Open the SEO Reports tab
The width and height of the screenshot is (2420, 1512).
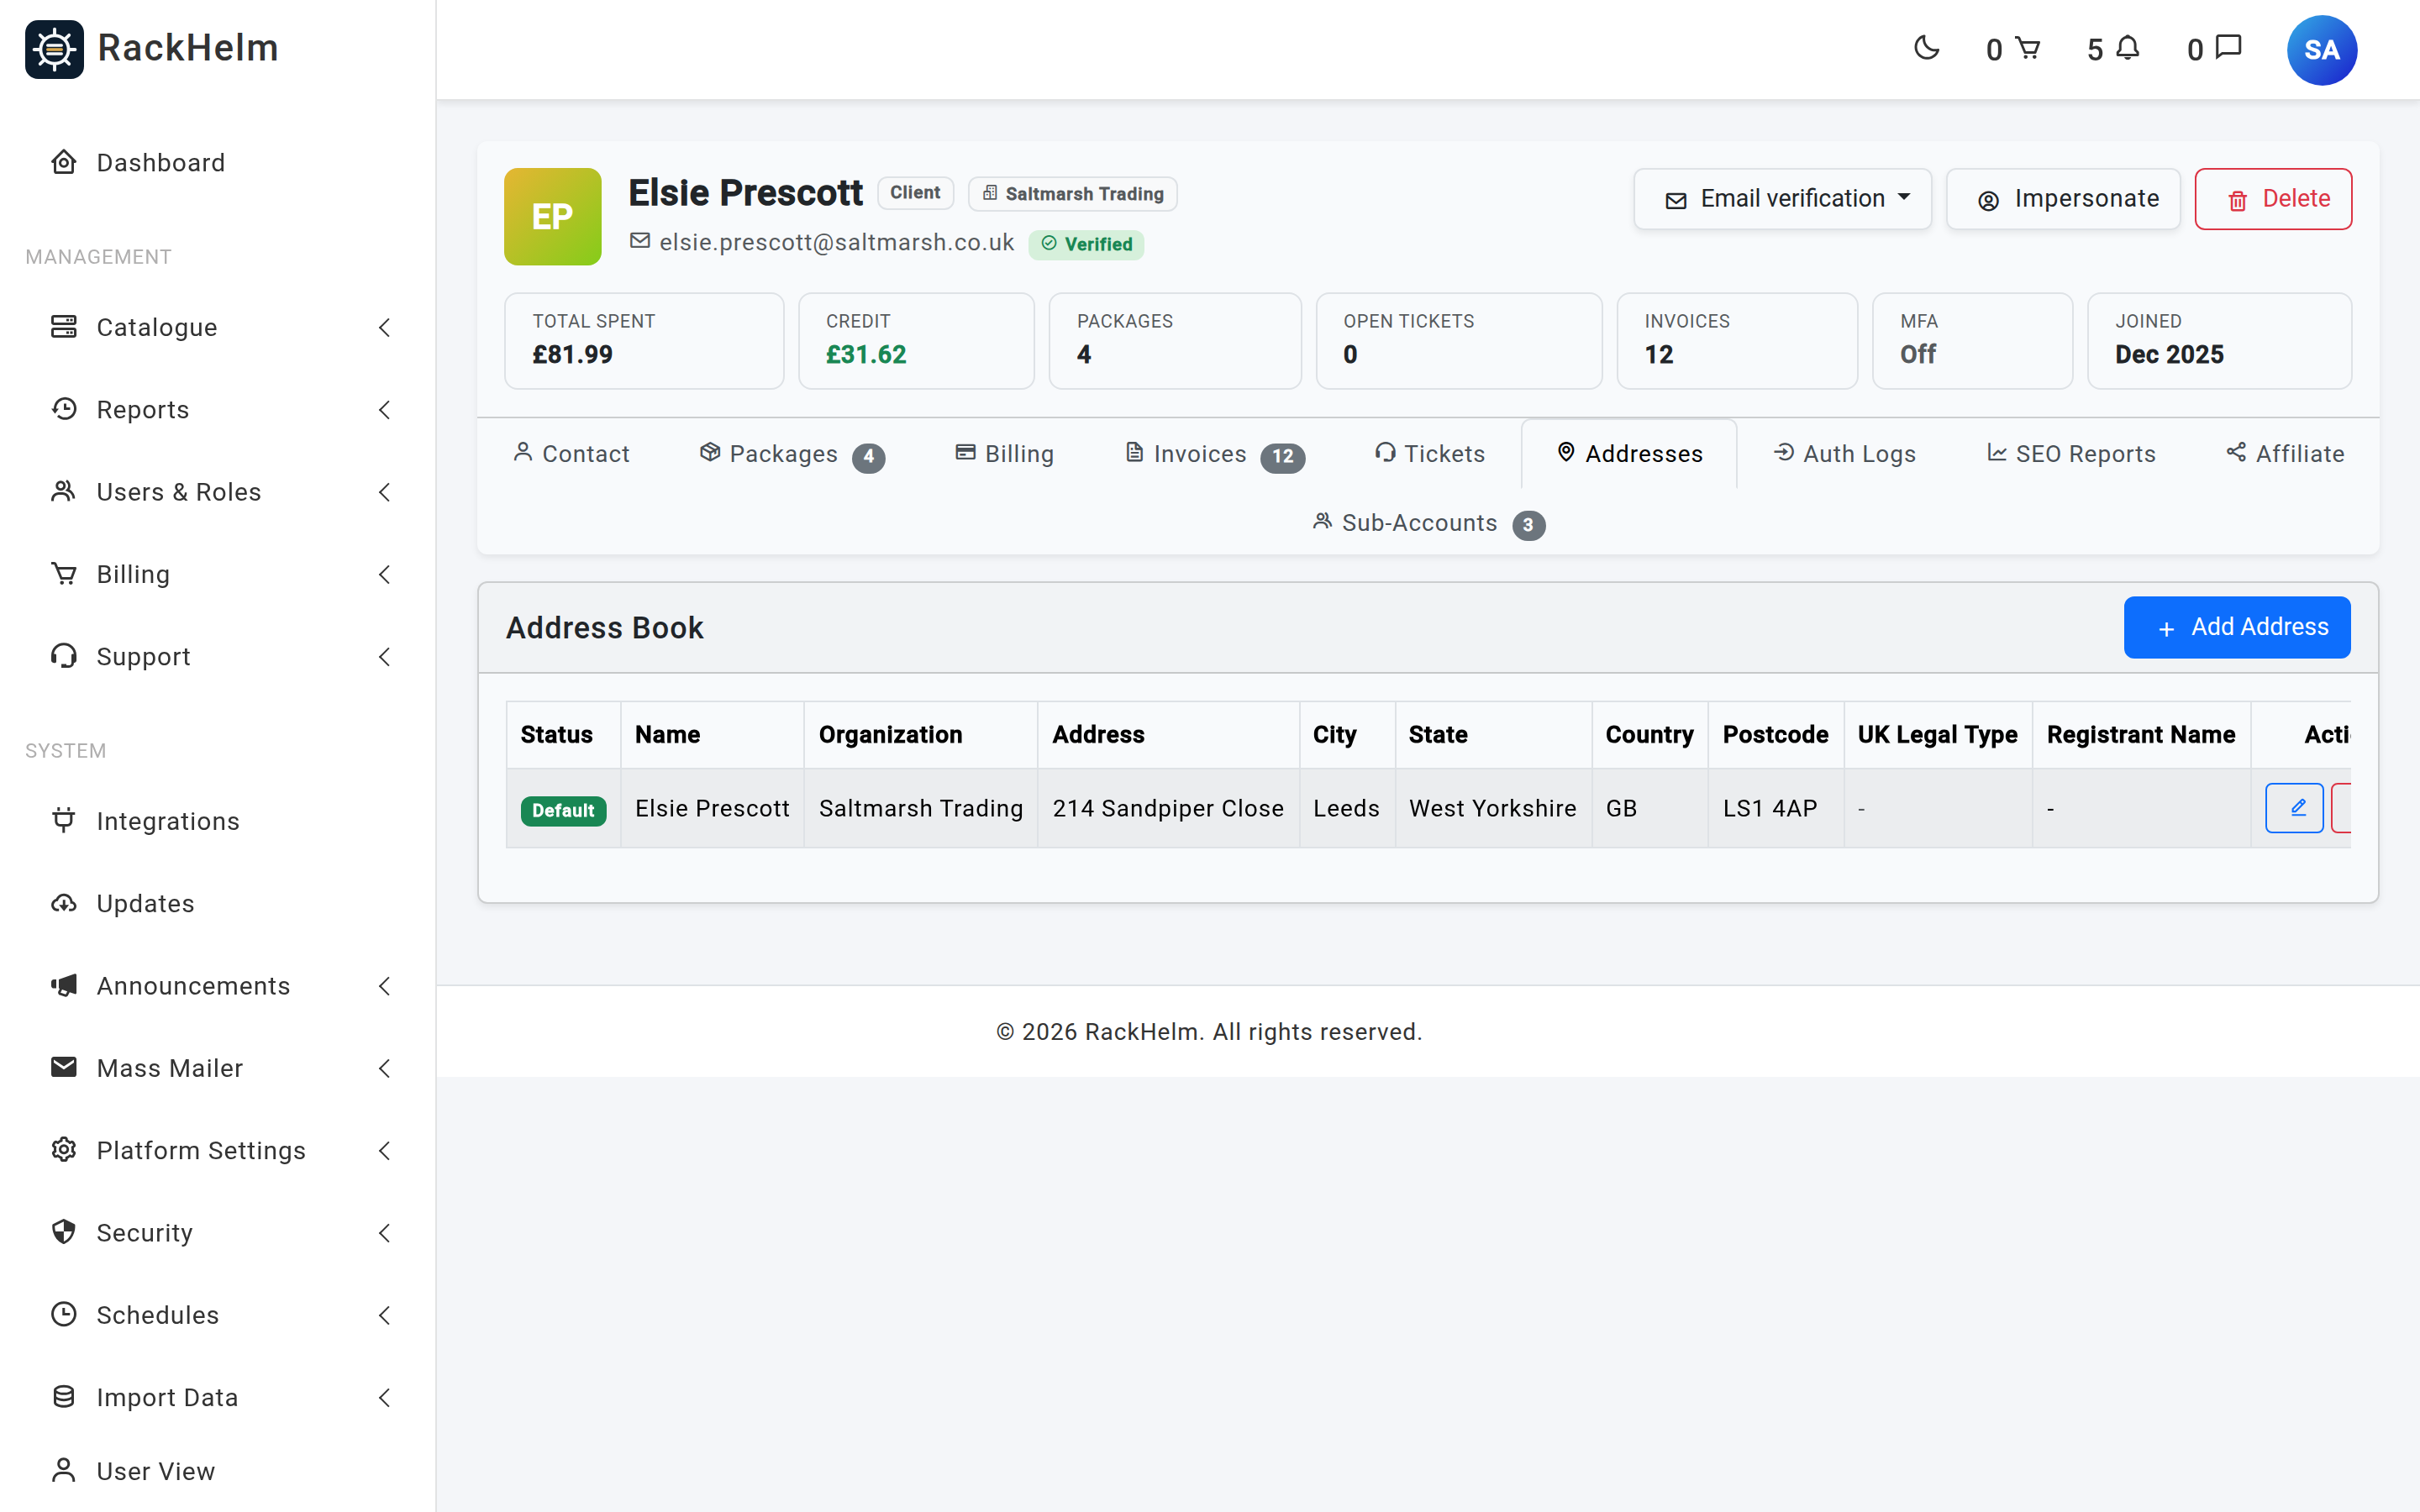pos(2071,454)
